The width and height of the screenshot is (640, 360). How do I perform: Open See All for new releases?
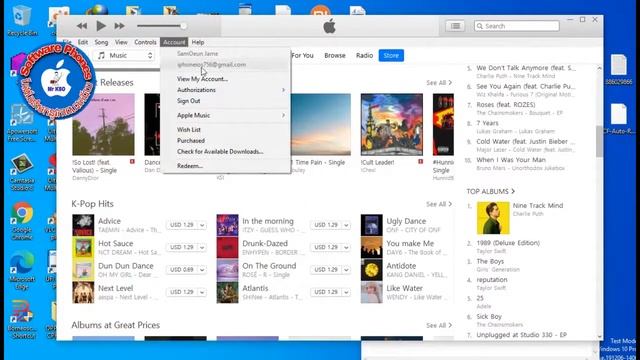pos(439,82)
